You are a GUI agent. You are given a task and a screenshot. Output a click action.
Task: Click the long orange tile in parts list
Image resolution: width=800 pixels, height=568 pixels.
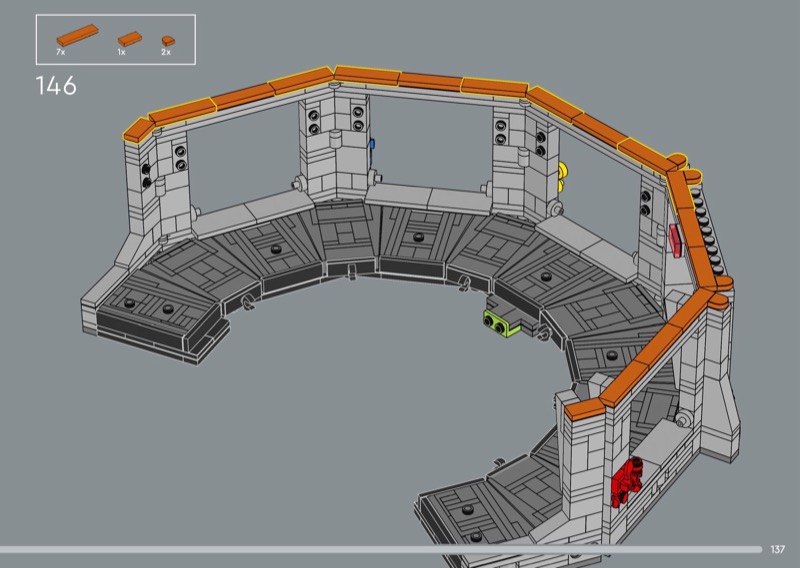click(x=77, y=35)
